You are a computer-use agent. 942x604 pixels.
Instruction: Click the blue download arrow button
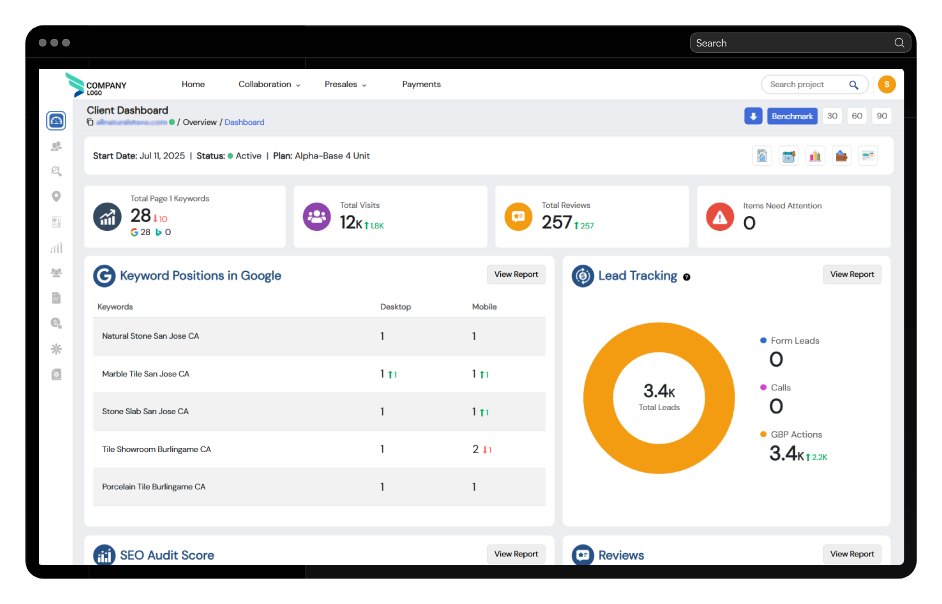(x=753, y=116)
